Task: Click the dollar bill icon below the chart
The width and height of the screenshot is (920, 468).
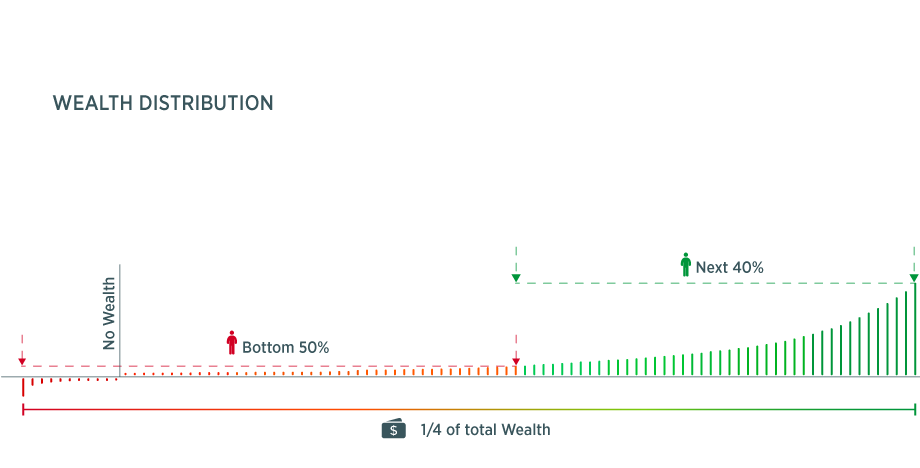Action: click(x=394, y=430)
